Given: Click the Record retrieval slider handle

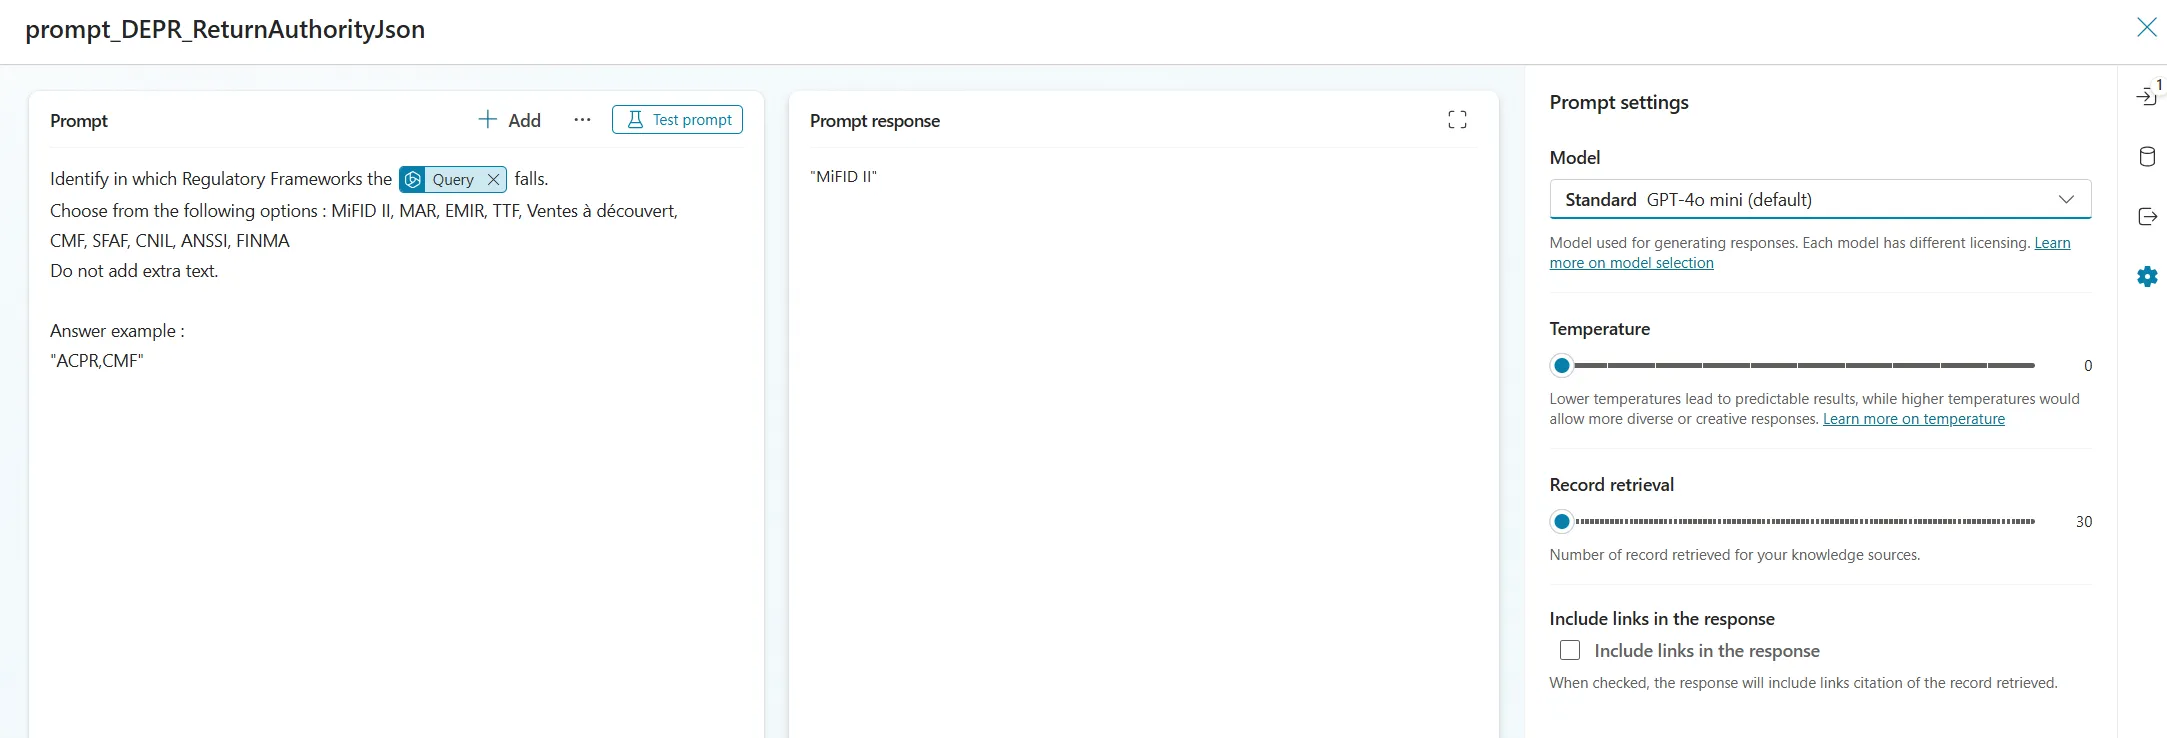Looking at the screenshot, I should click(x=1562, y=522).
